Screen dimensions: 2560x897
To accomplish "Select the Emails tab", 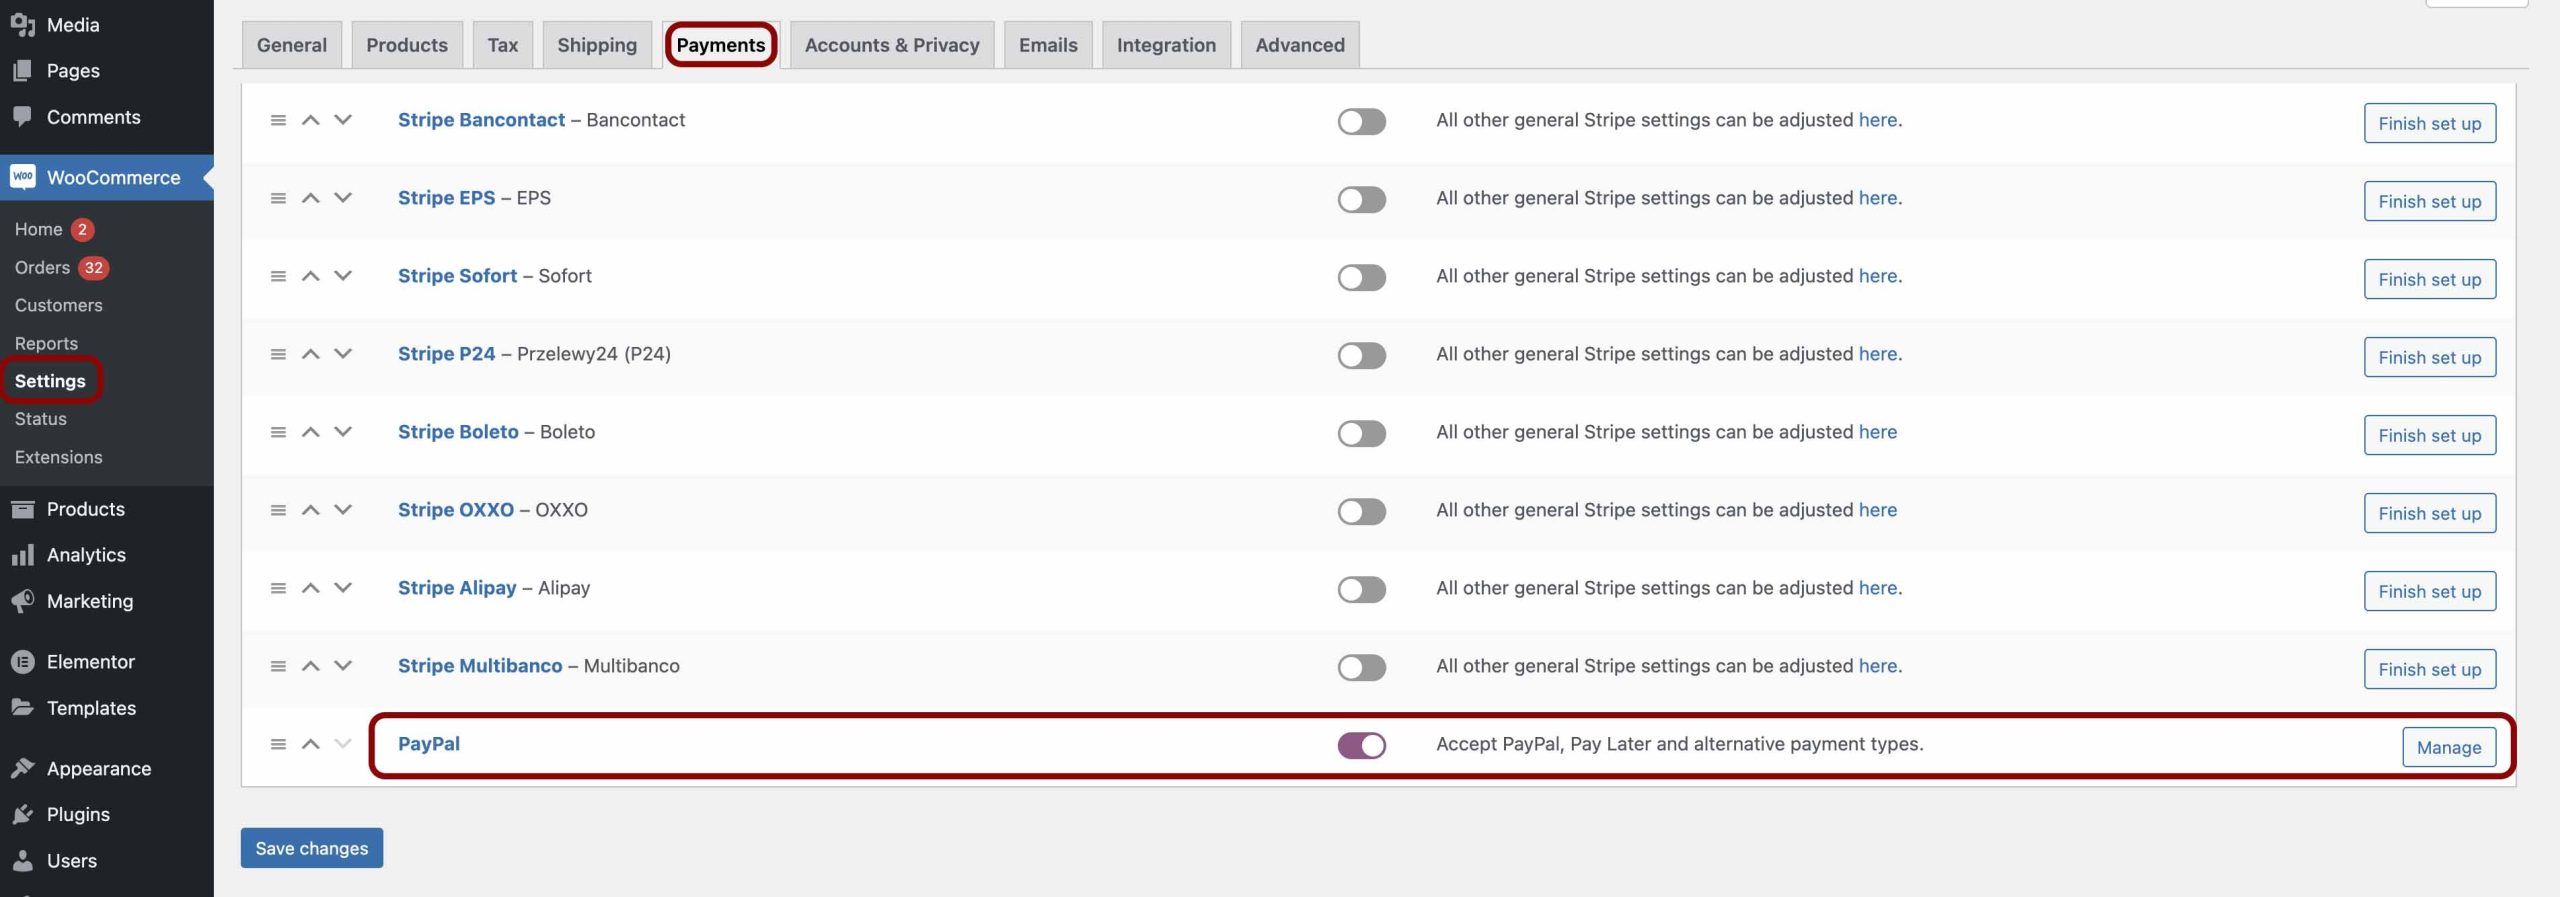I will coord(1048,45).
